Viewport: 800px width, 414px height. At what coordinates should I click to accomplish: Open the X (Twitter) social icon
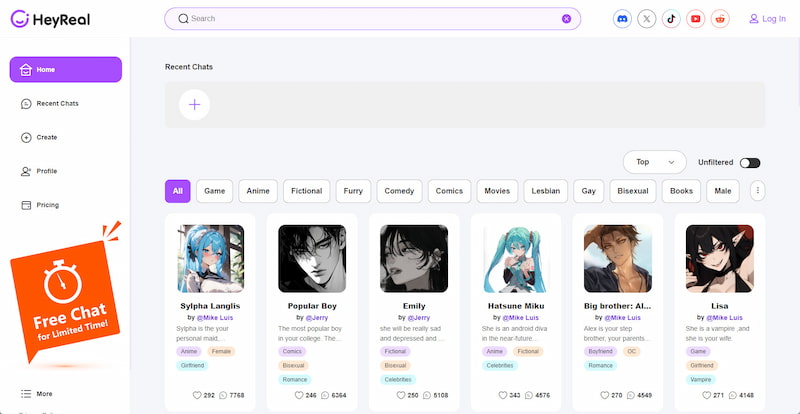tap(647, 19)
